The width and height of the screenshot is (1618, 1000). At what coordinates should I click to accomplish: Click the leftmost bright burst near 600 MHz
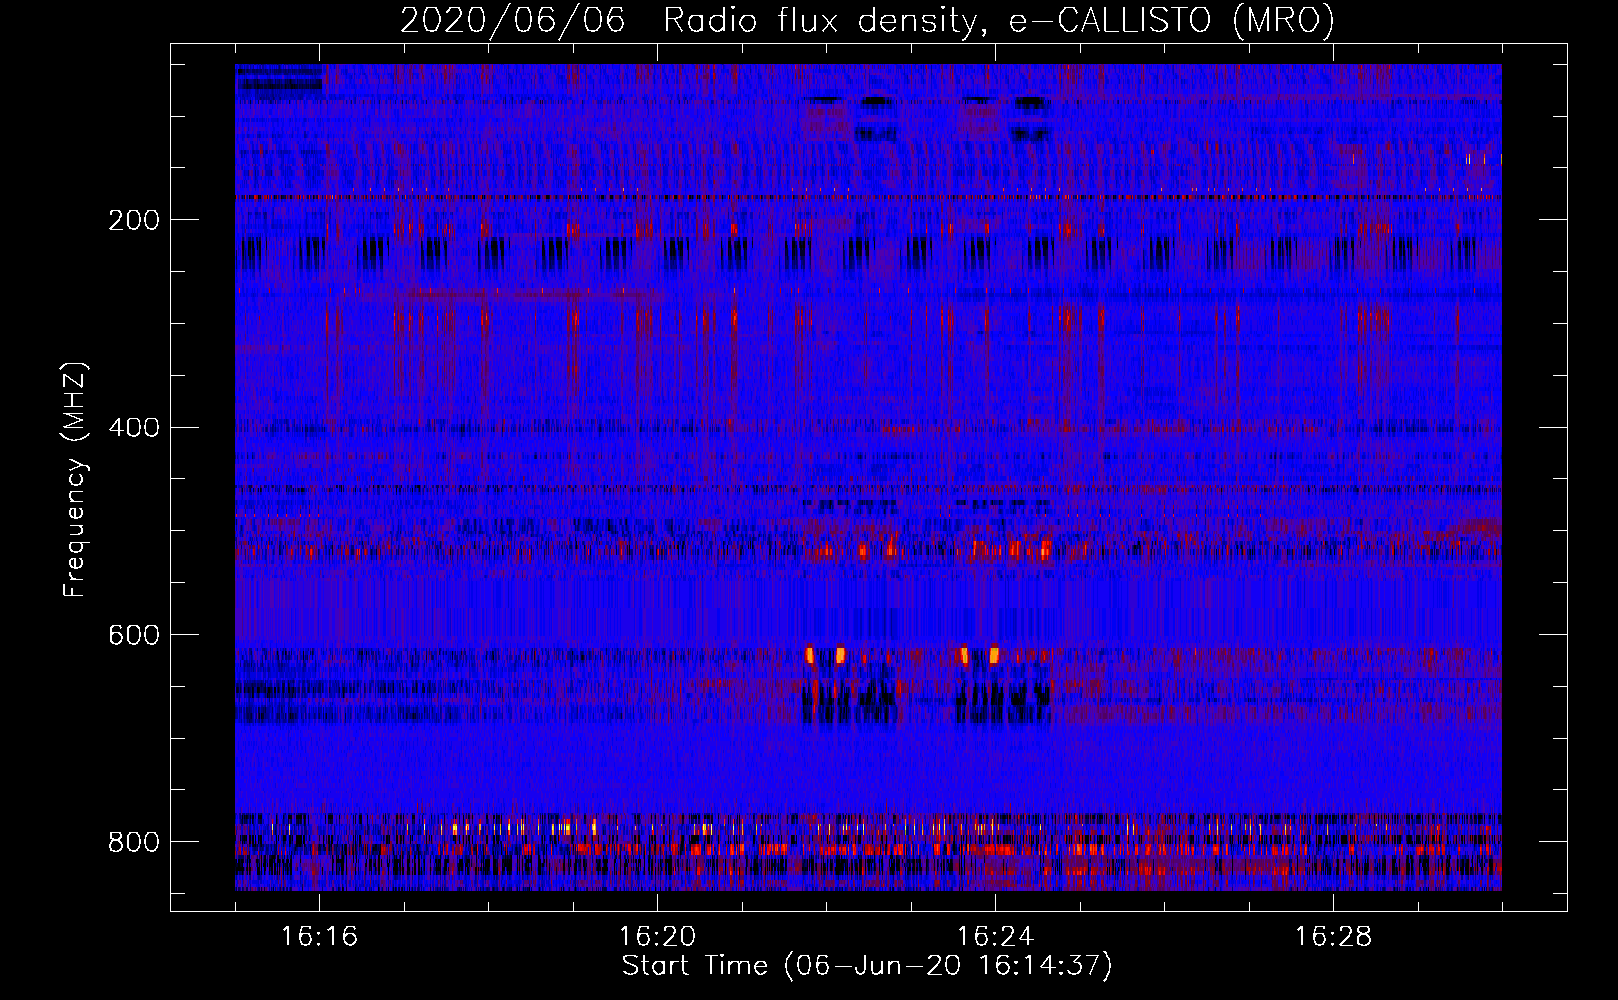[810, 656]
